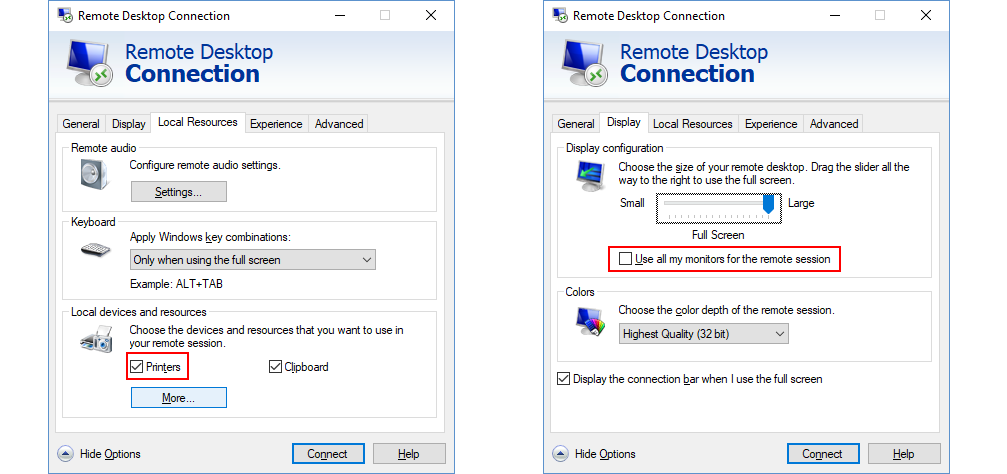Open General tab in left window
The width and height of the screenshot is (1007, 474).
tap(81, 124)
